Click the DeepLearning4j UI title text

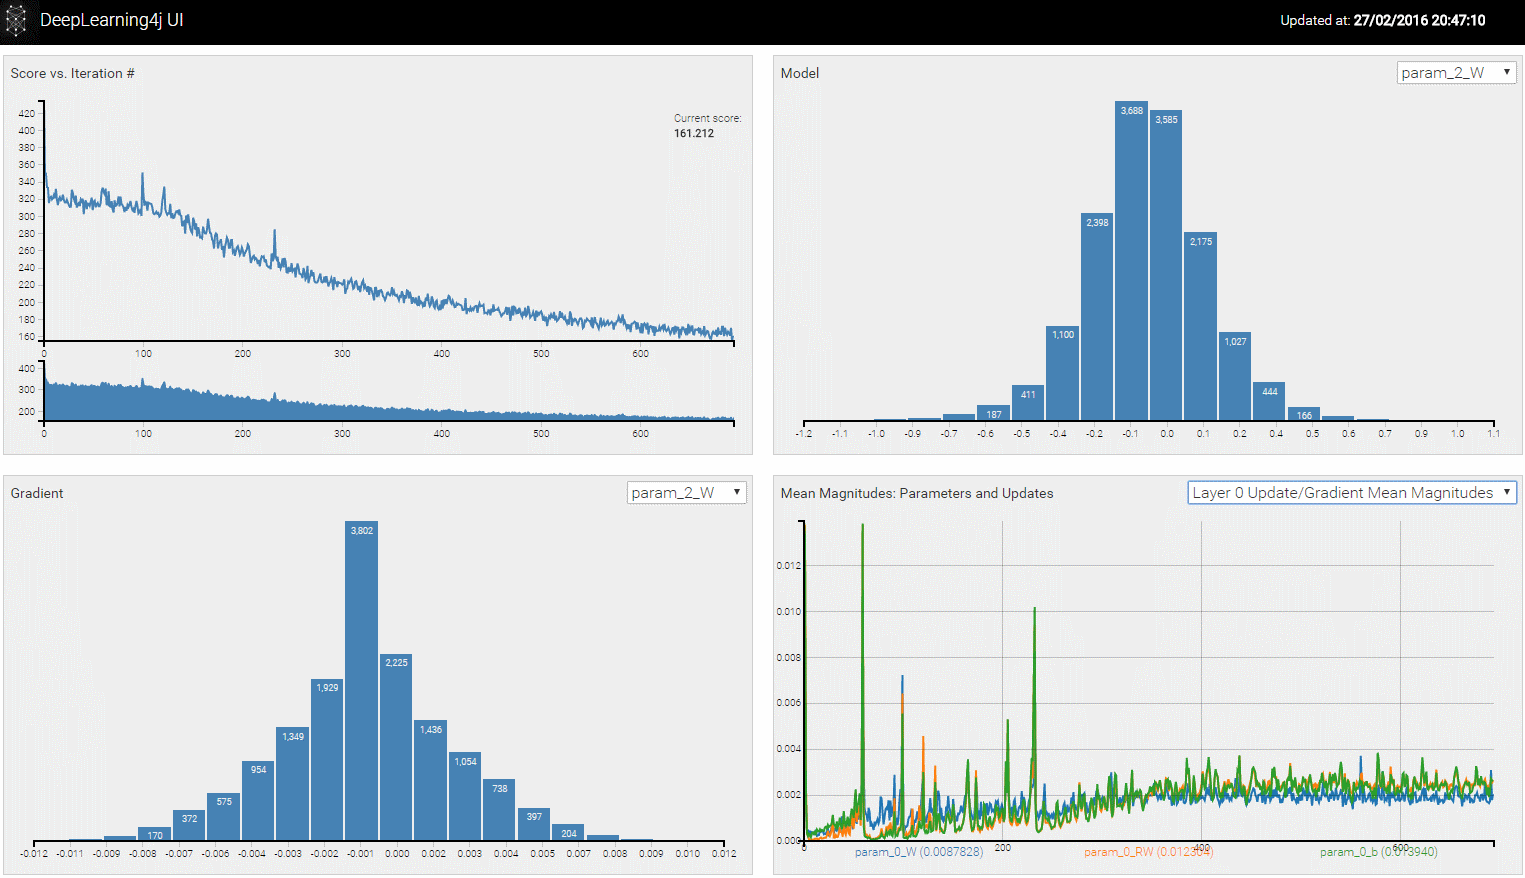pos(111,20)
